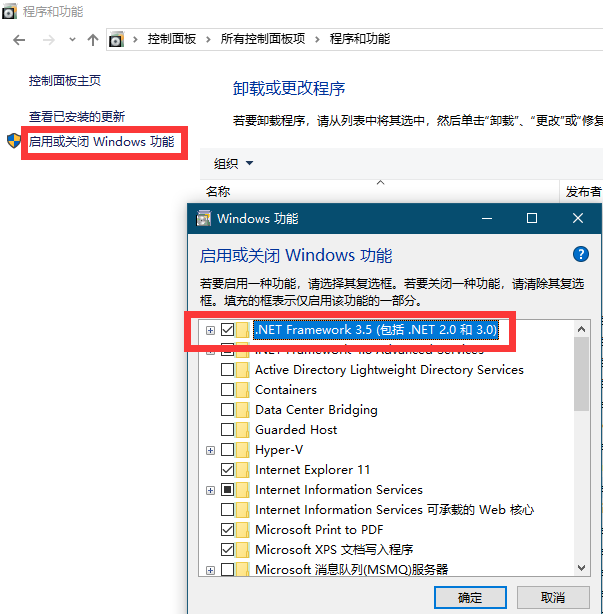Close the Windows 功能 dialog
This screenshot has width=603, height=614.
[x=578, y=219]
